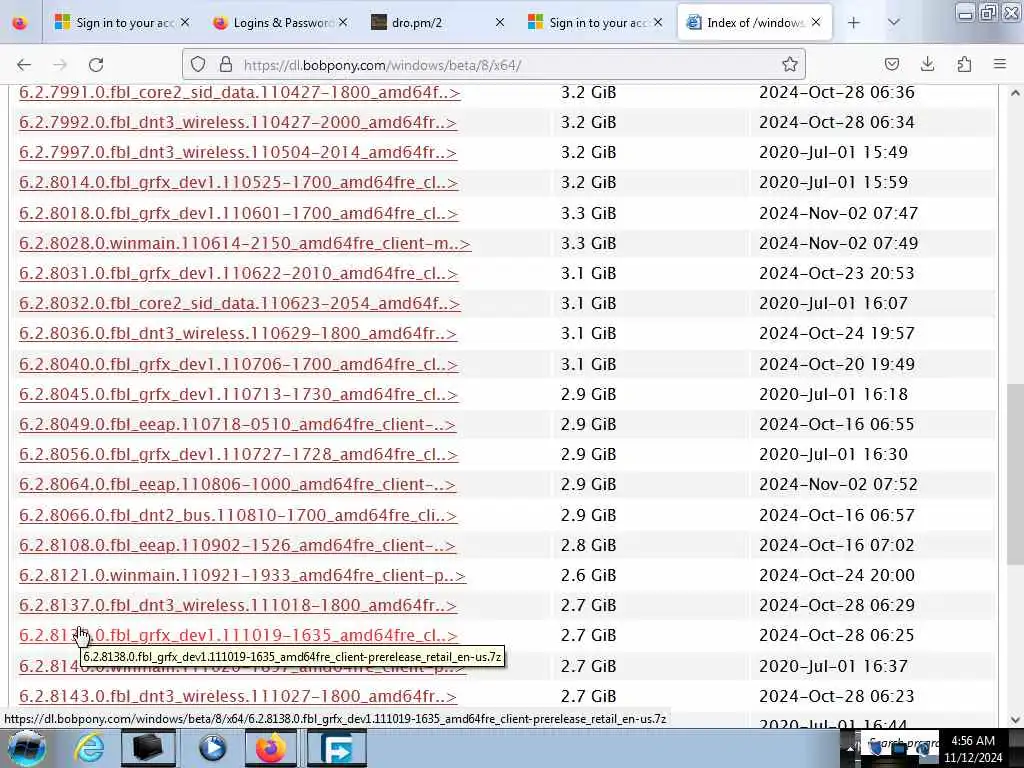Open the Downloads panel
This screenshot has height=768, width=1024.
tap(927, 64)
